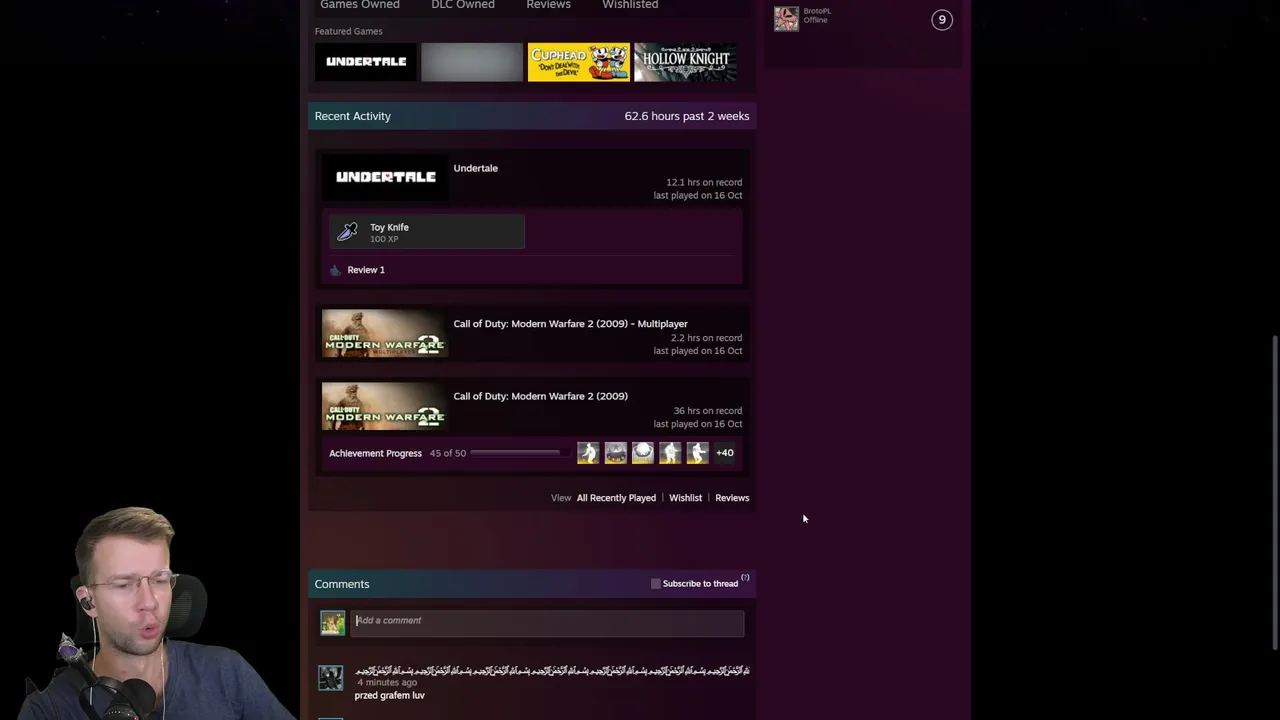Click the third round achievement icon
The height and width of the screenshot is (720, 1280).
point(642,453)
